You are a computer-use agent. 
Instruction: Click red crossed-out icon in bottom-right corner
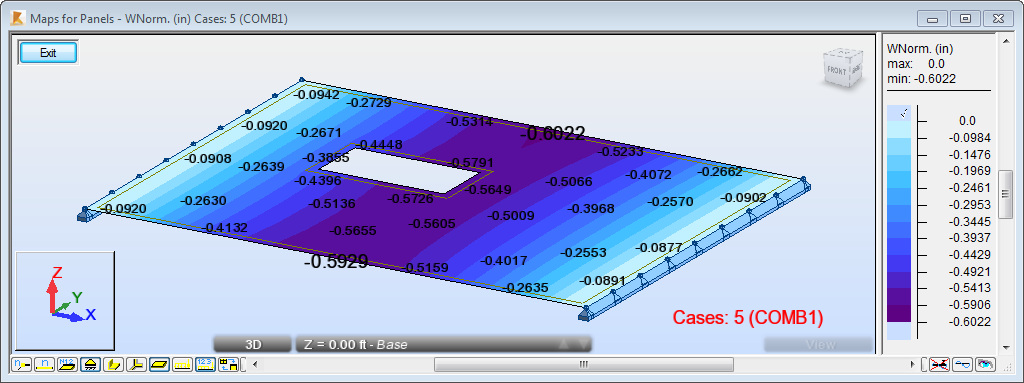[939, 364]
